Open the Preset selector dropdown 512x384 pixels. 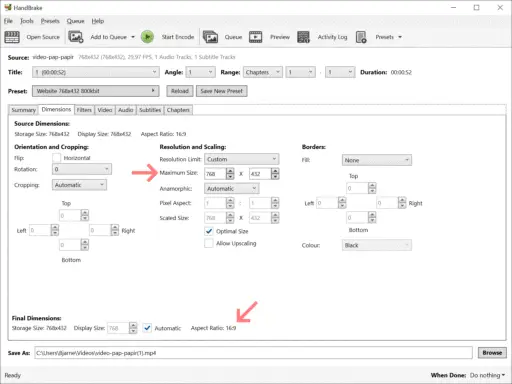tap(95, 91)
